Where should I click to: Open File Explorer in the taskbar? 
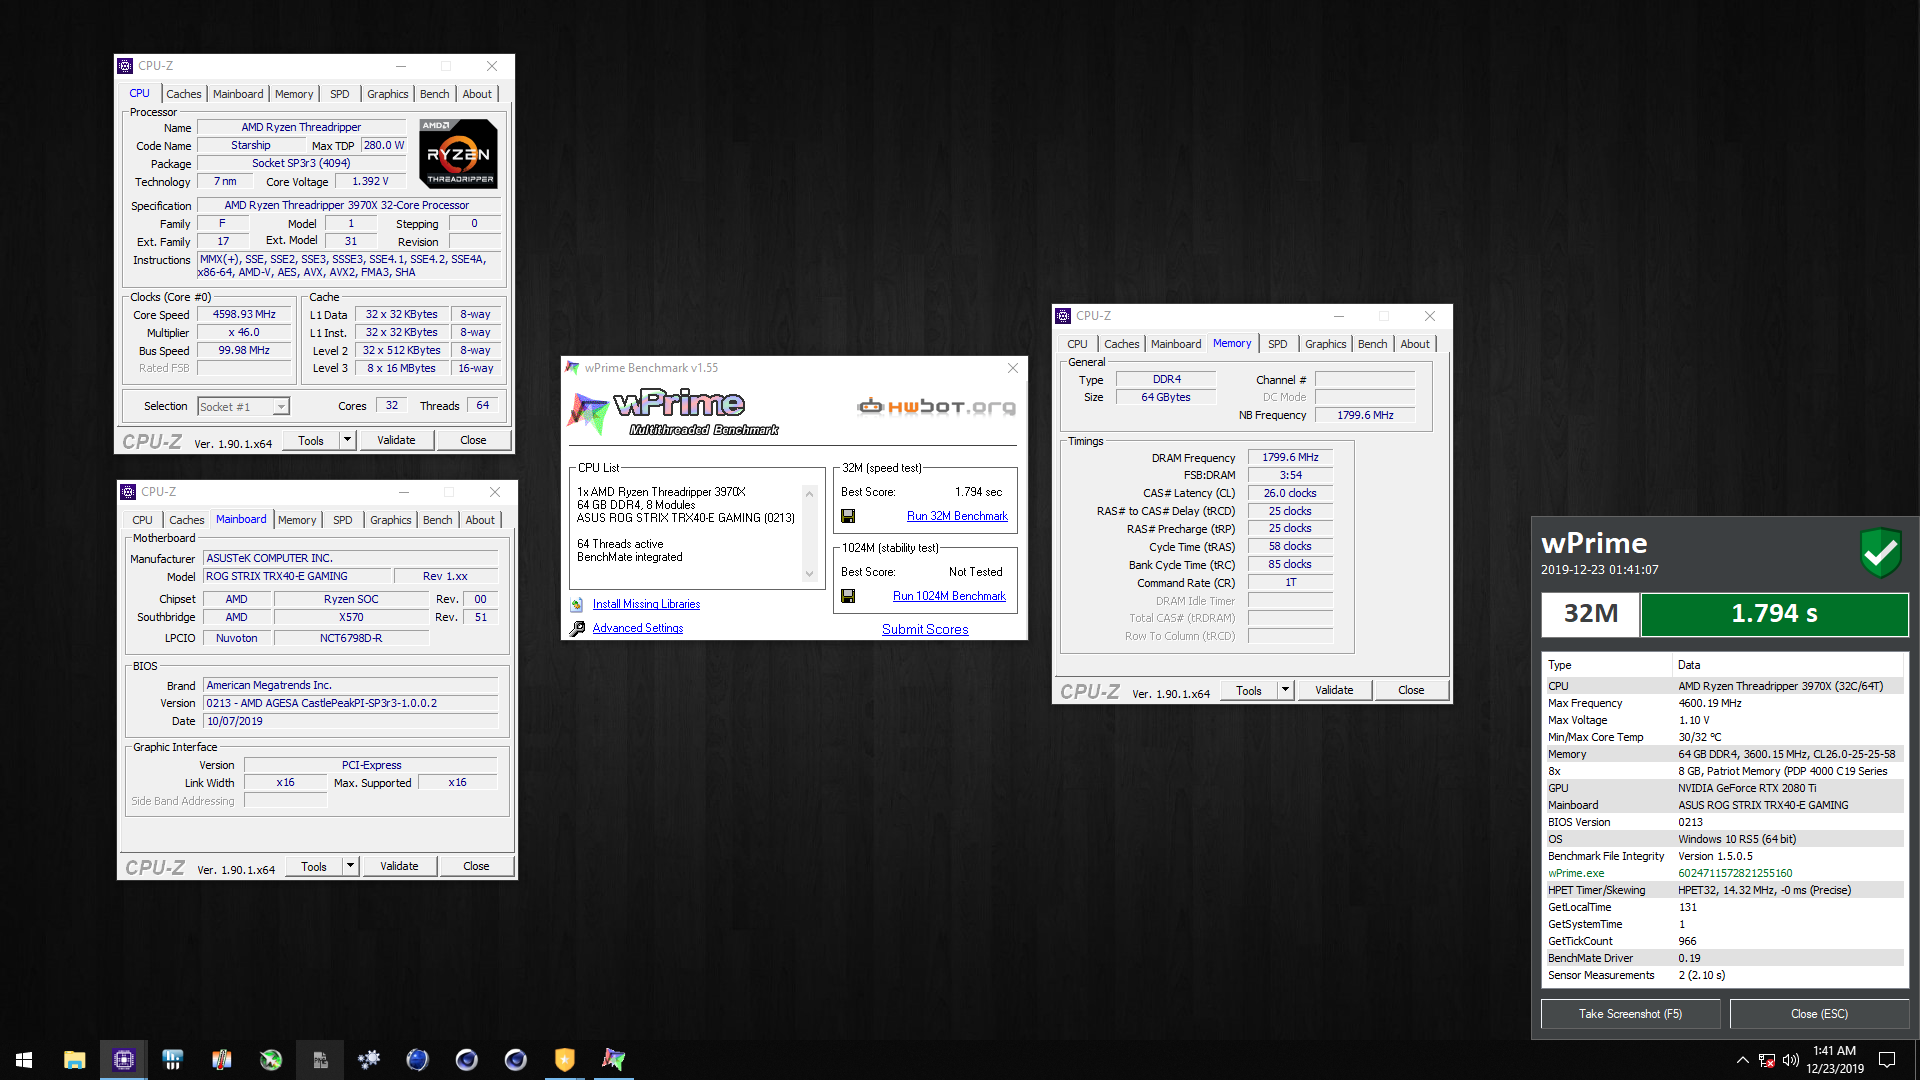pos(75,1060)
